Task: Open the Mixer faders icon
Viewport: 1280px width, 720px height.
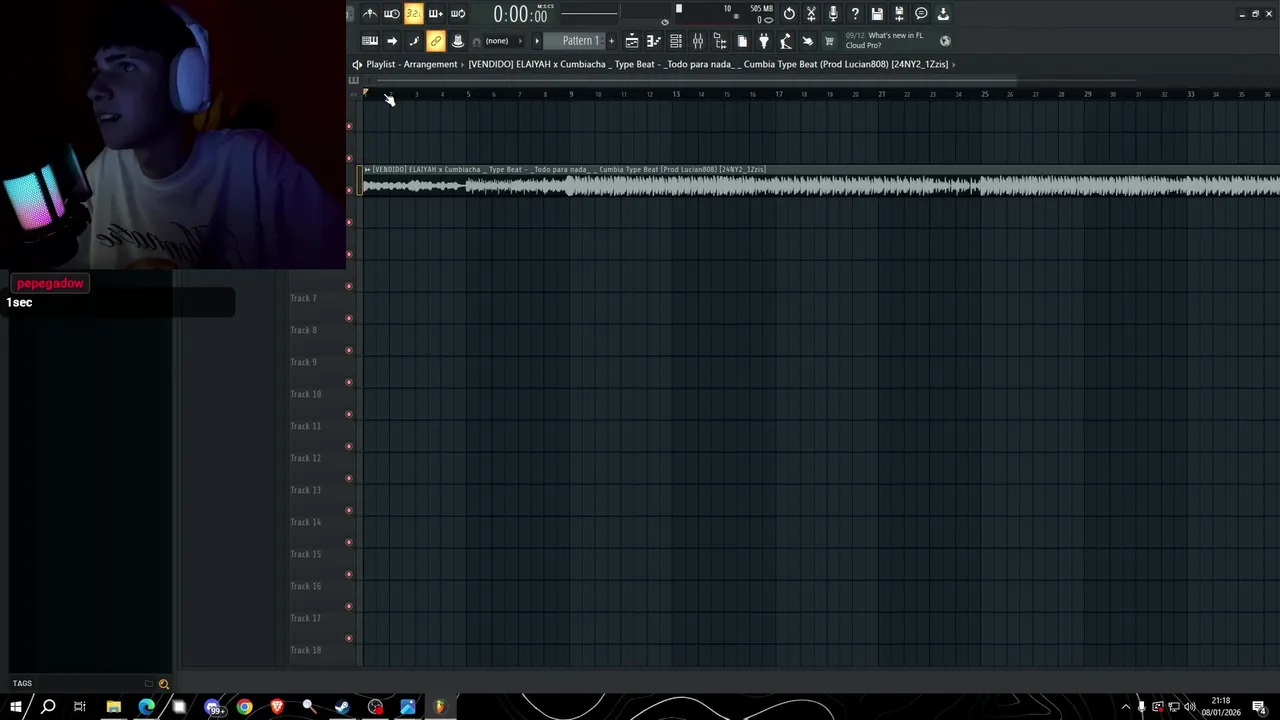Action: [698, 41]
